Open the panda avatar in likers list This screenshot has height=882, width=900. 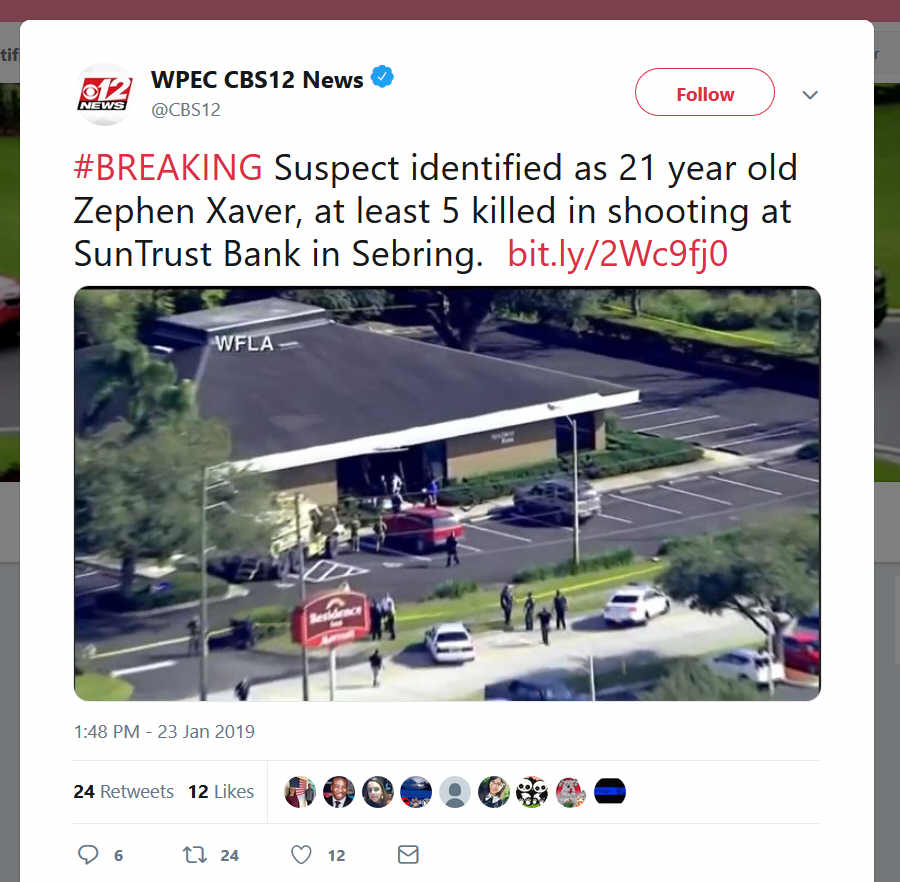532,791
